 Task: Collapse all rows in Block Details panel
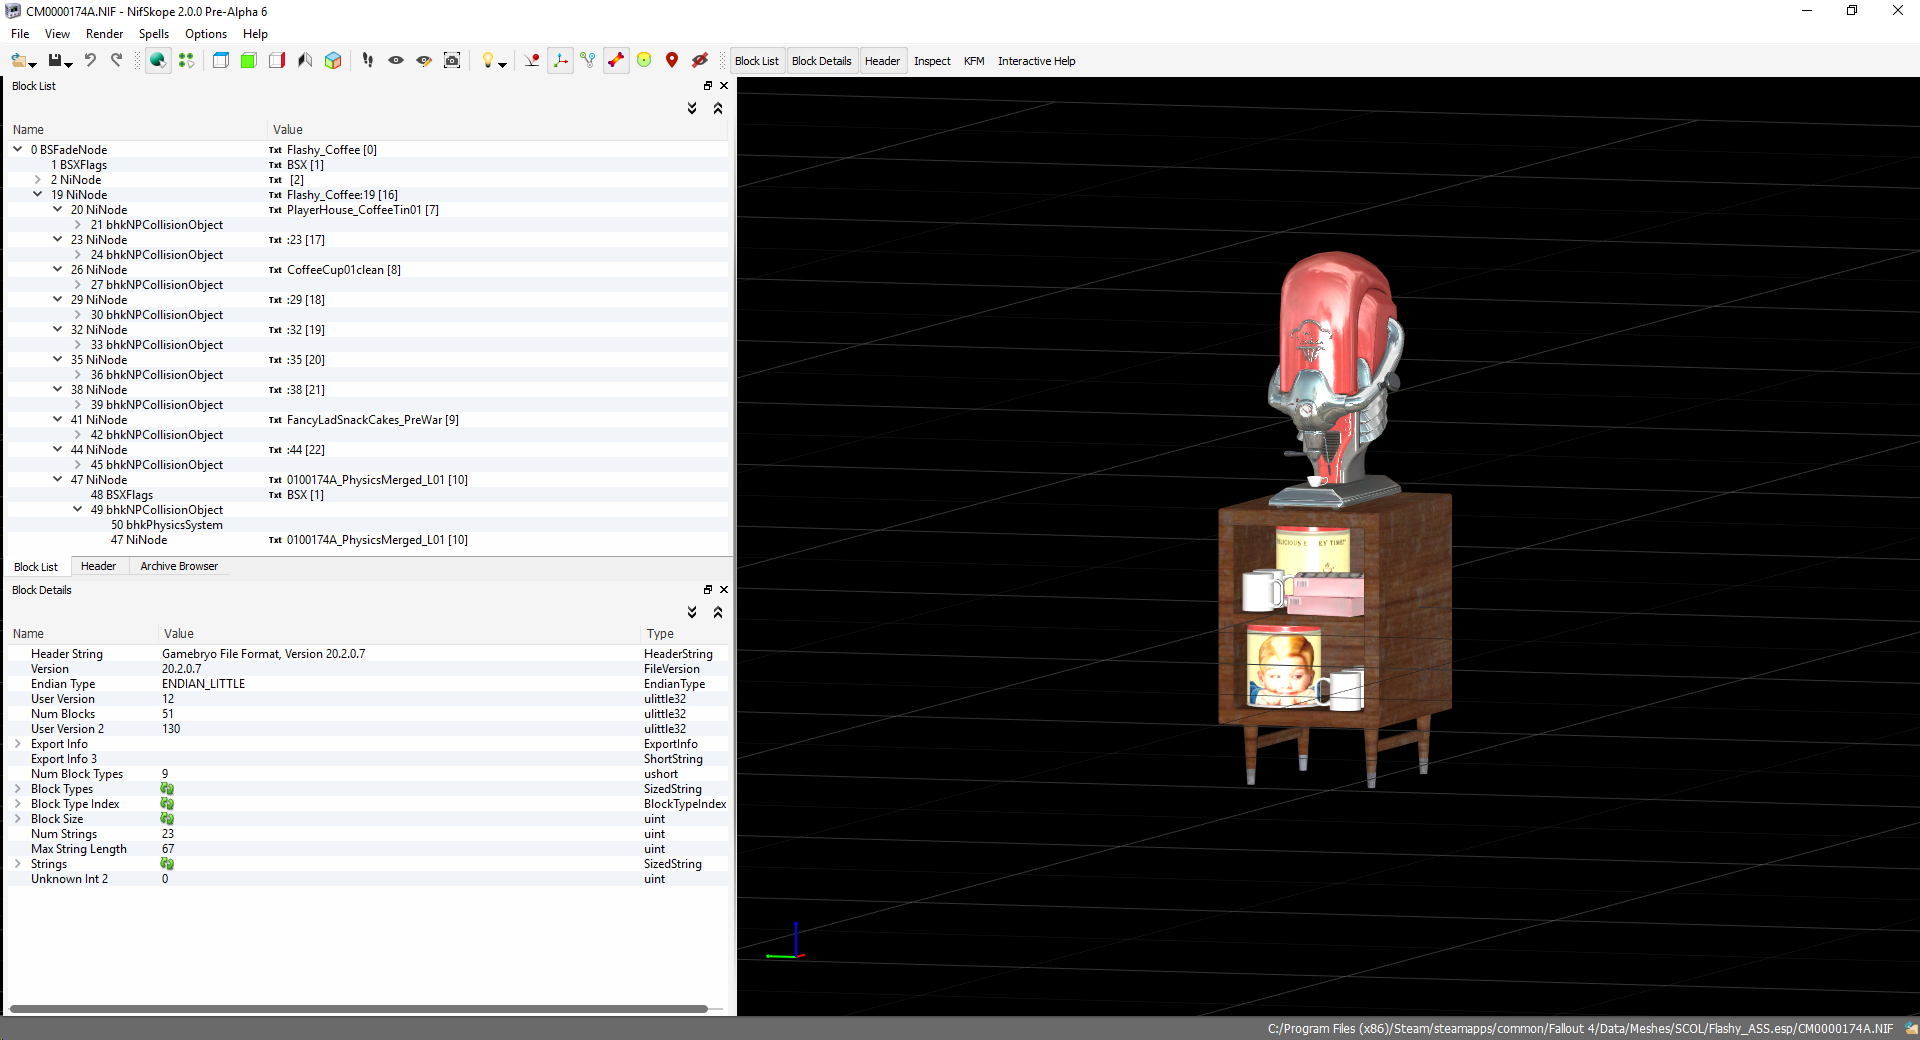718,612
